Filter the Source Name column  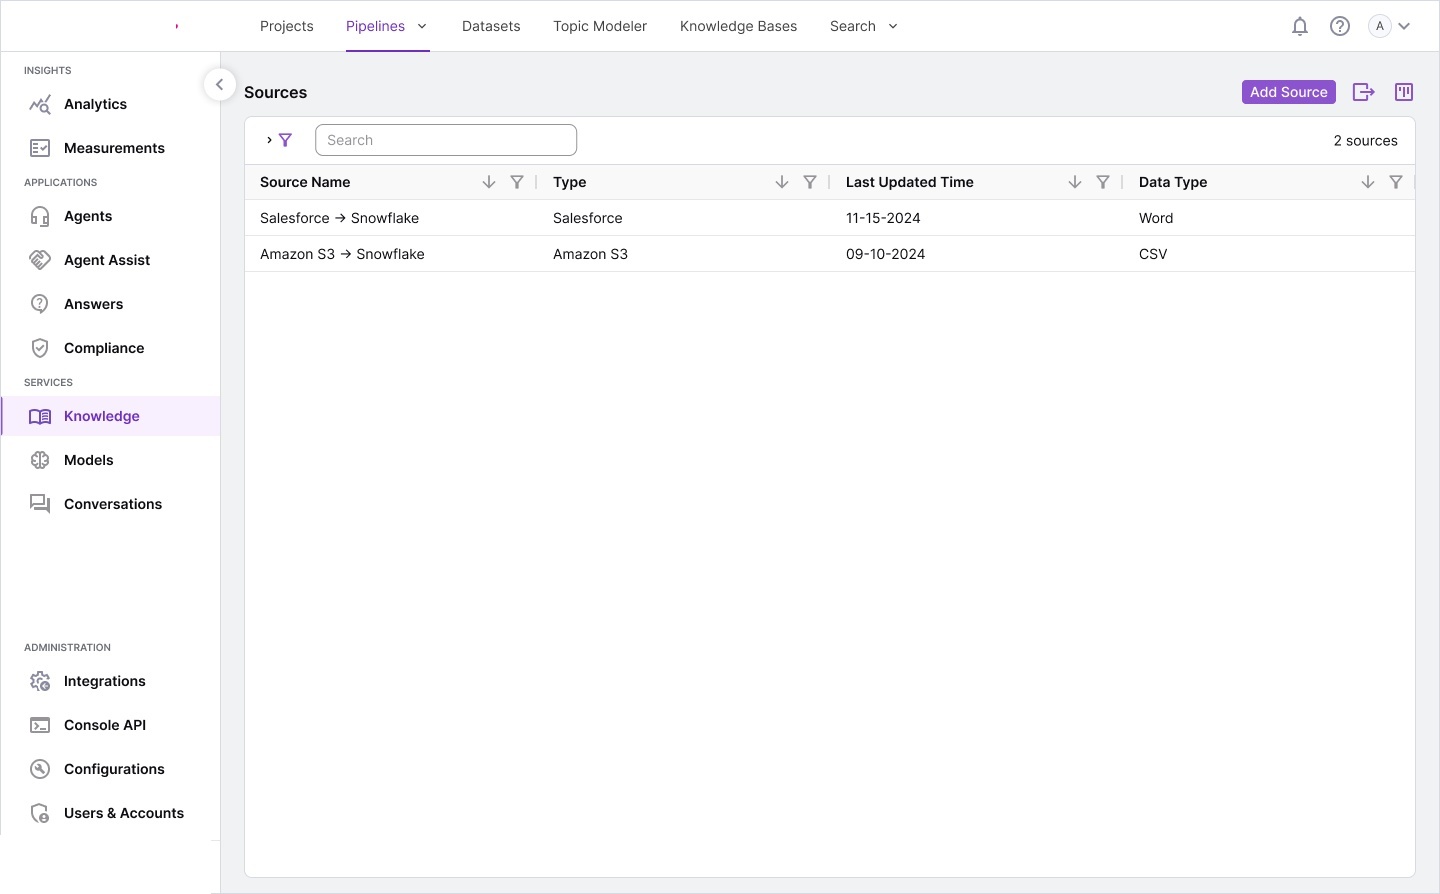(x=517, y=182)
